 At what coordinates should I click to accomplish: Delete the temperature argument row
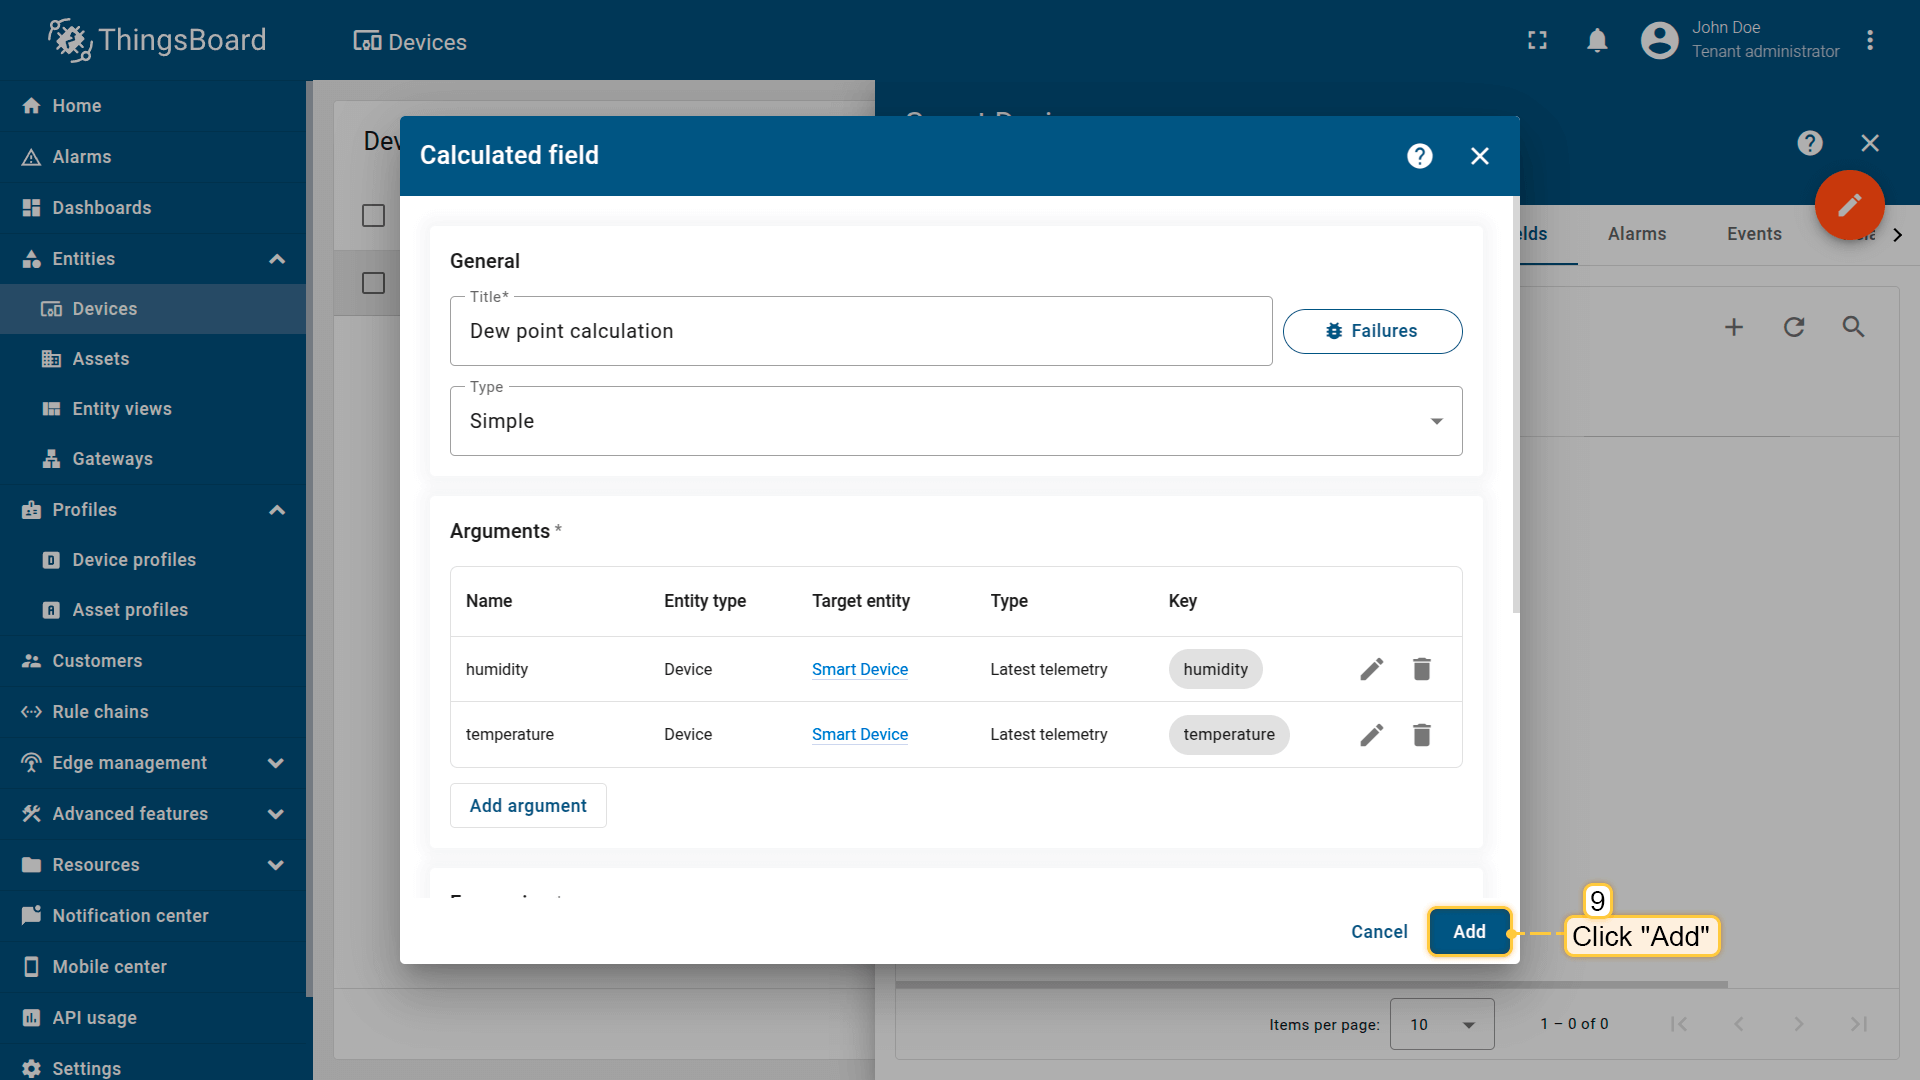click(1421, 735)
